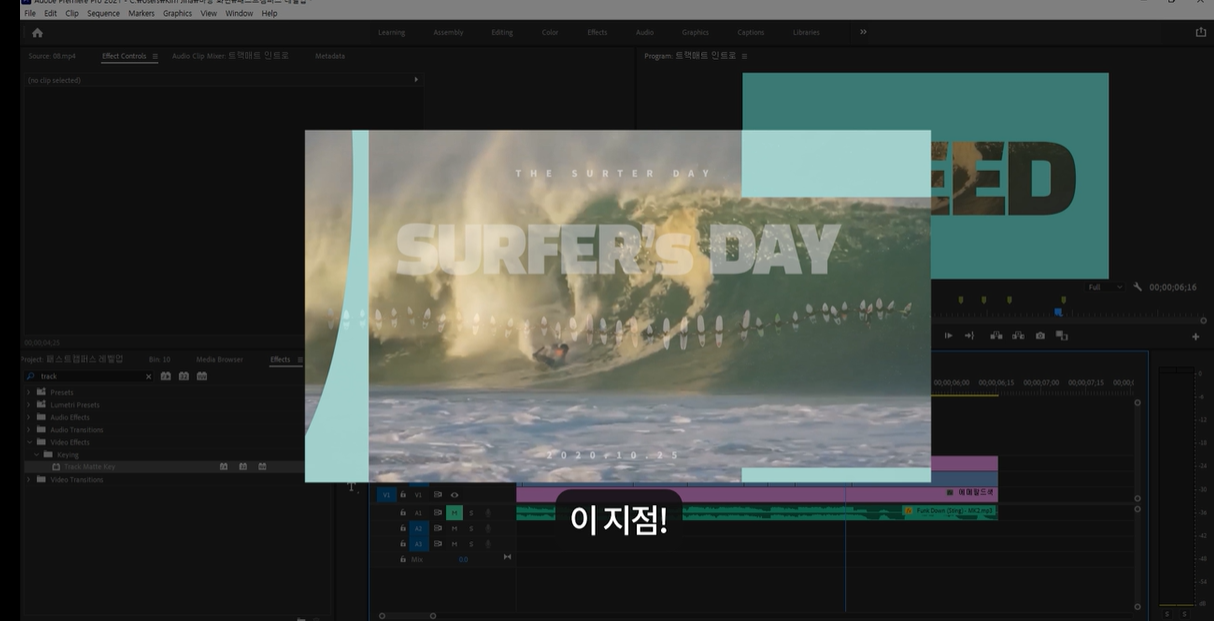
Task: Toggle the A1 track lock
Action: 403,513
